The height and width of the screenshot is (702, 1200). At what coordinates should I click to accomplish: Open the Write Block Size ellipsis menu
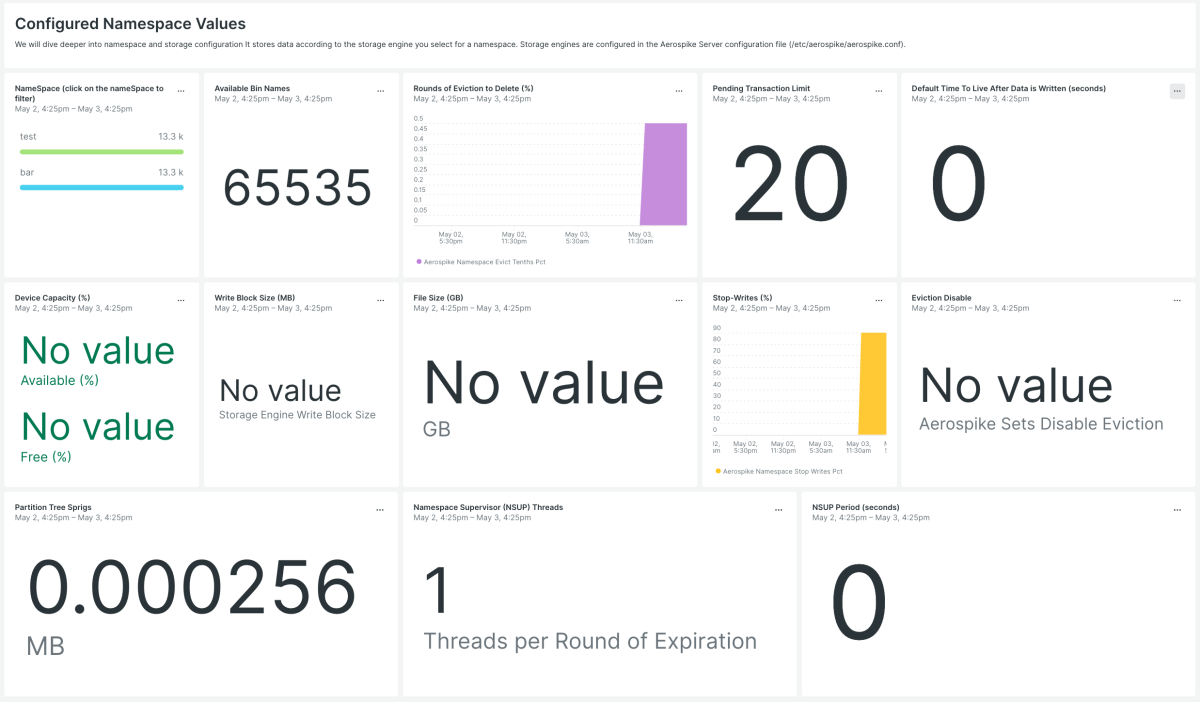380,300
